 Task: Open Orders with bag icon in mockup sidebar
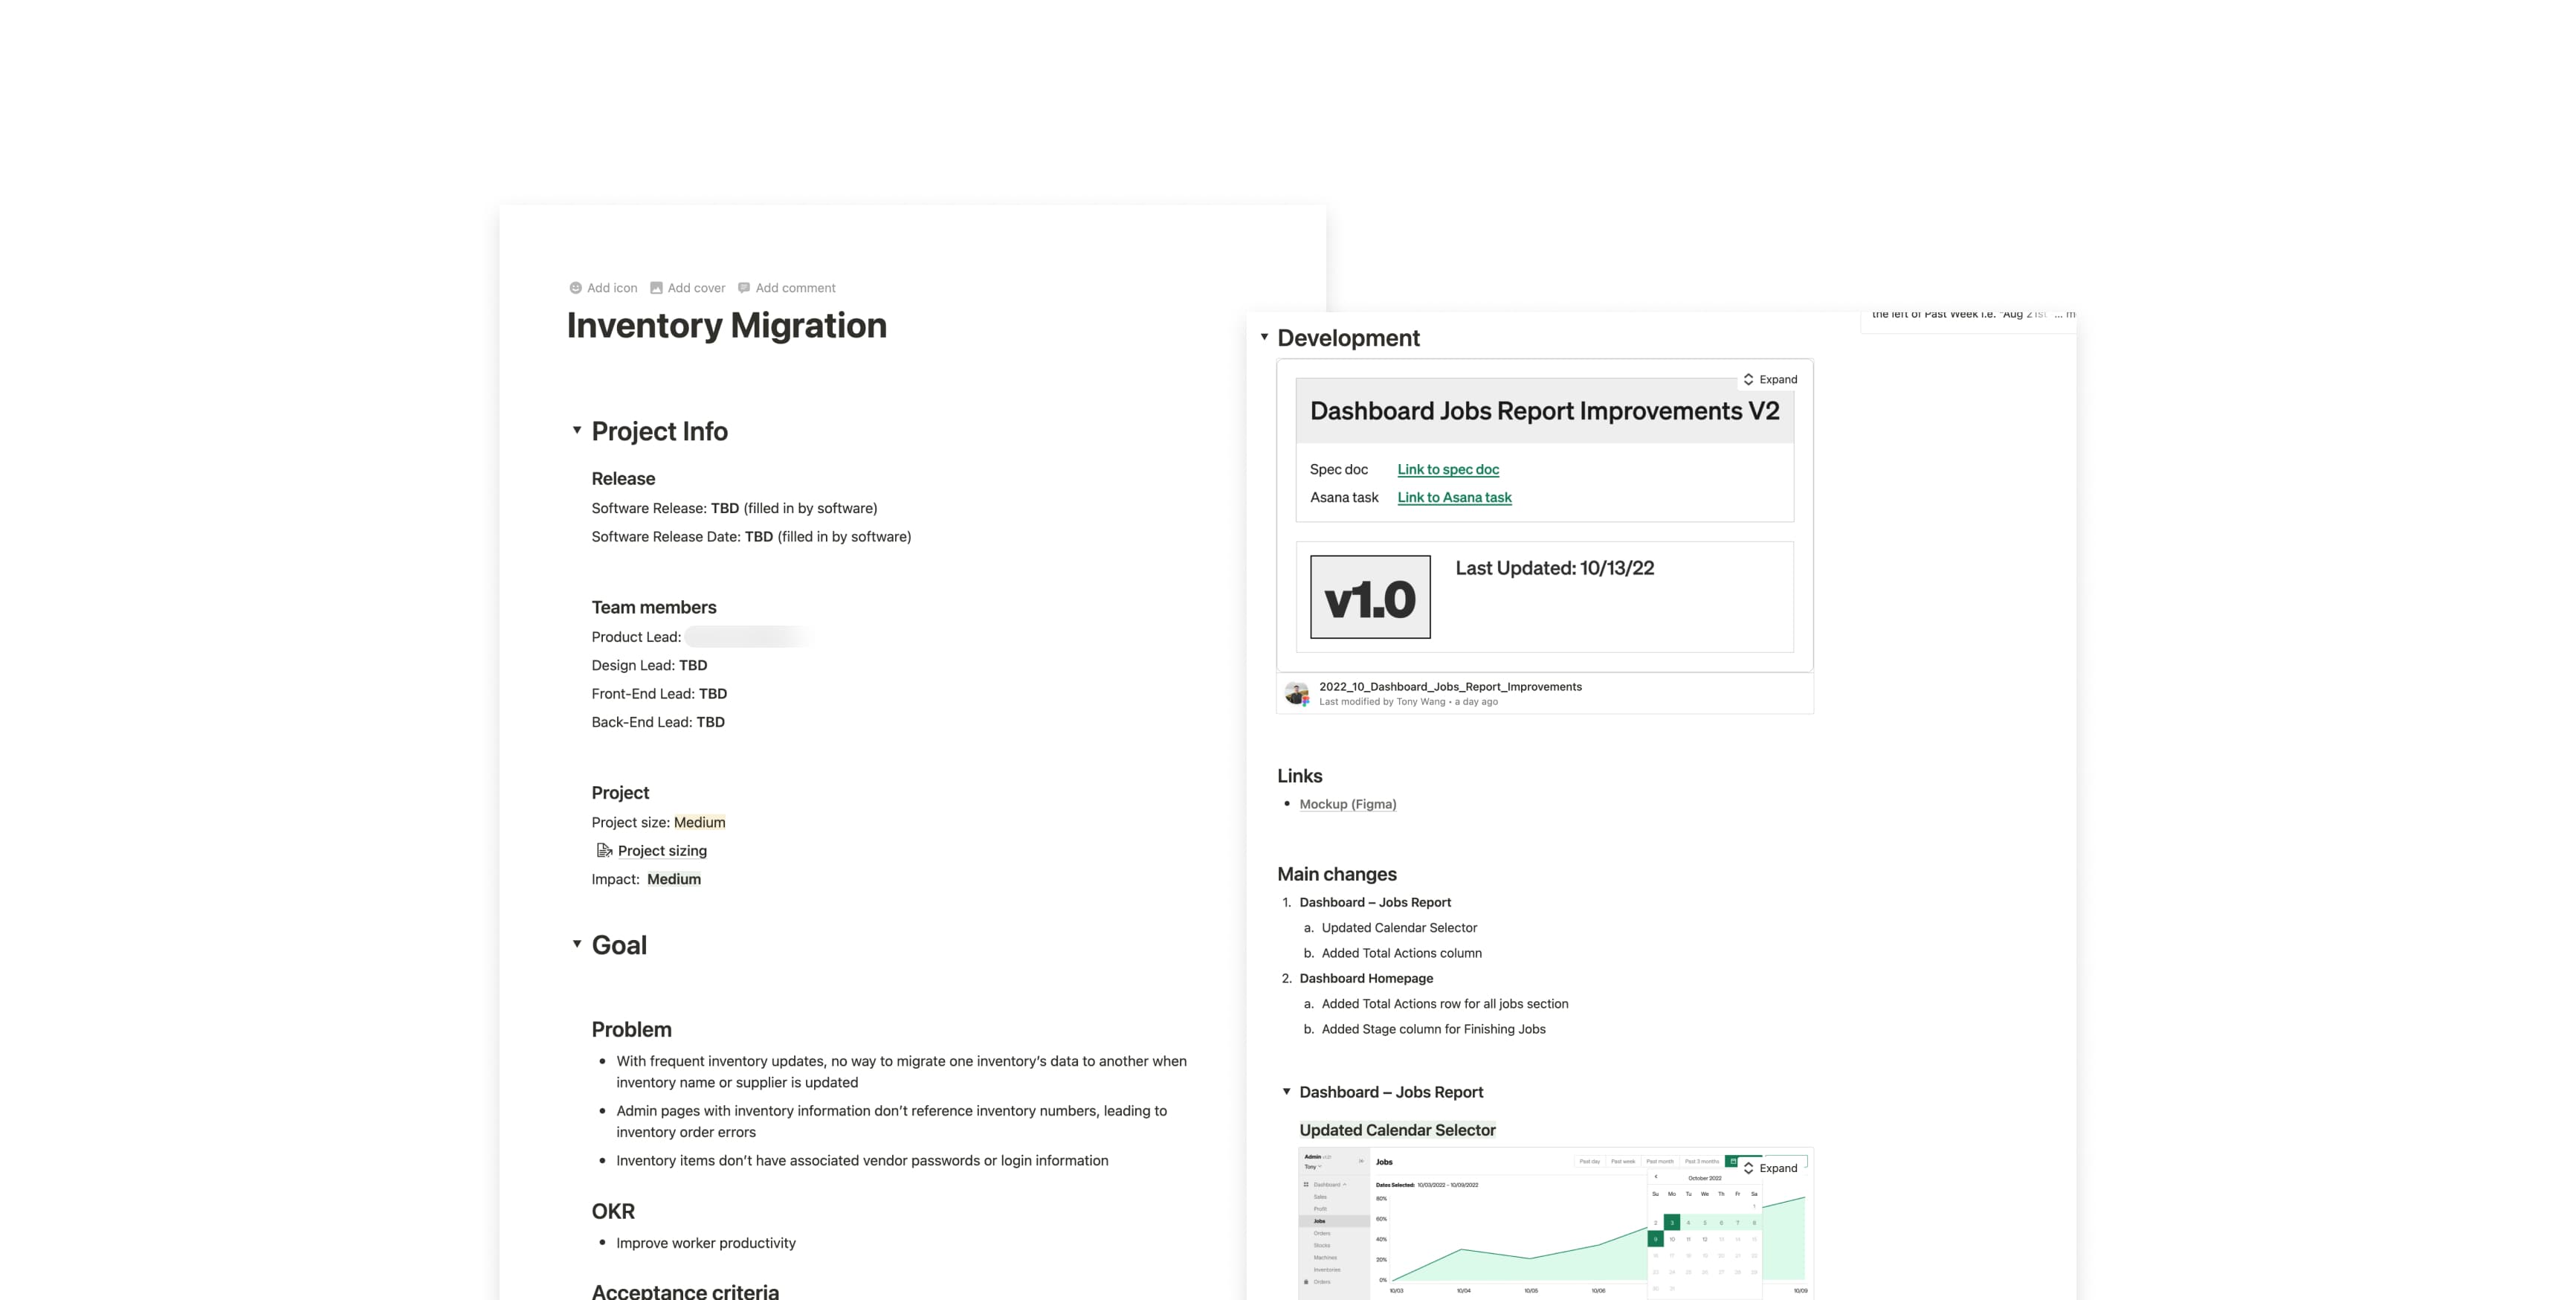[1316, 1281]
